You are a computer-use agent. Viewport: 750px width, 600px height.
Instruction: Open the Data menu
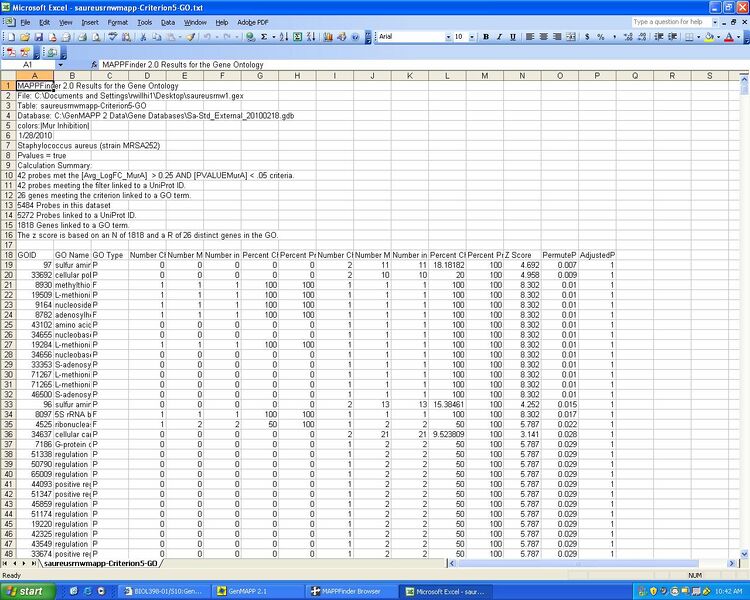[168, 21]
